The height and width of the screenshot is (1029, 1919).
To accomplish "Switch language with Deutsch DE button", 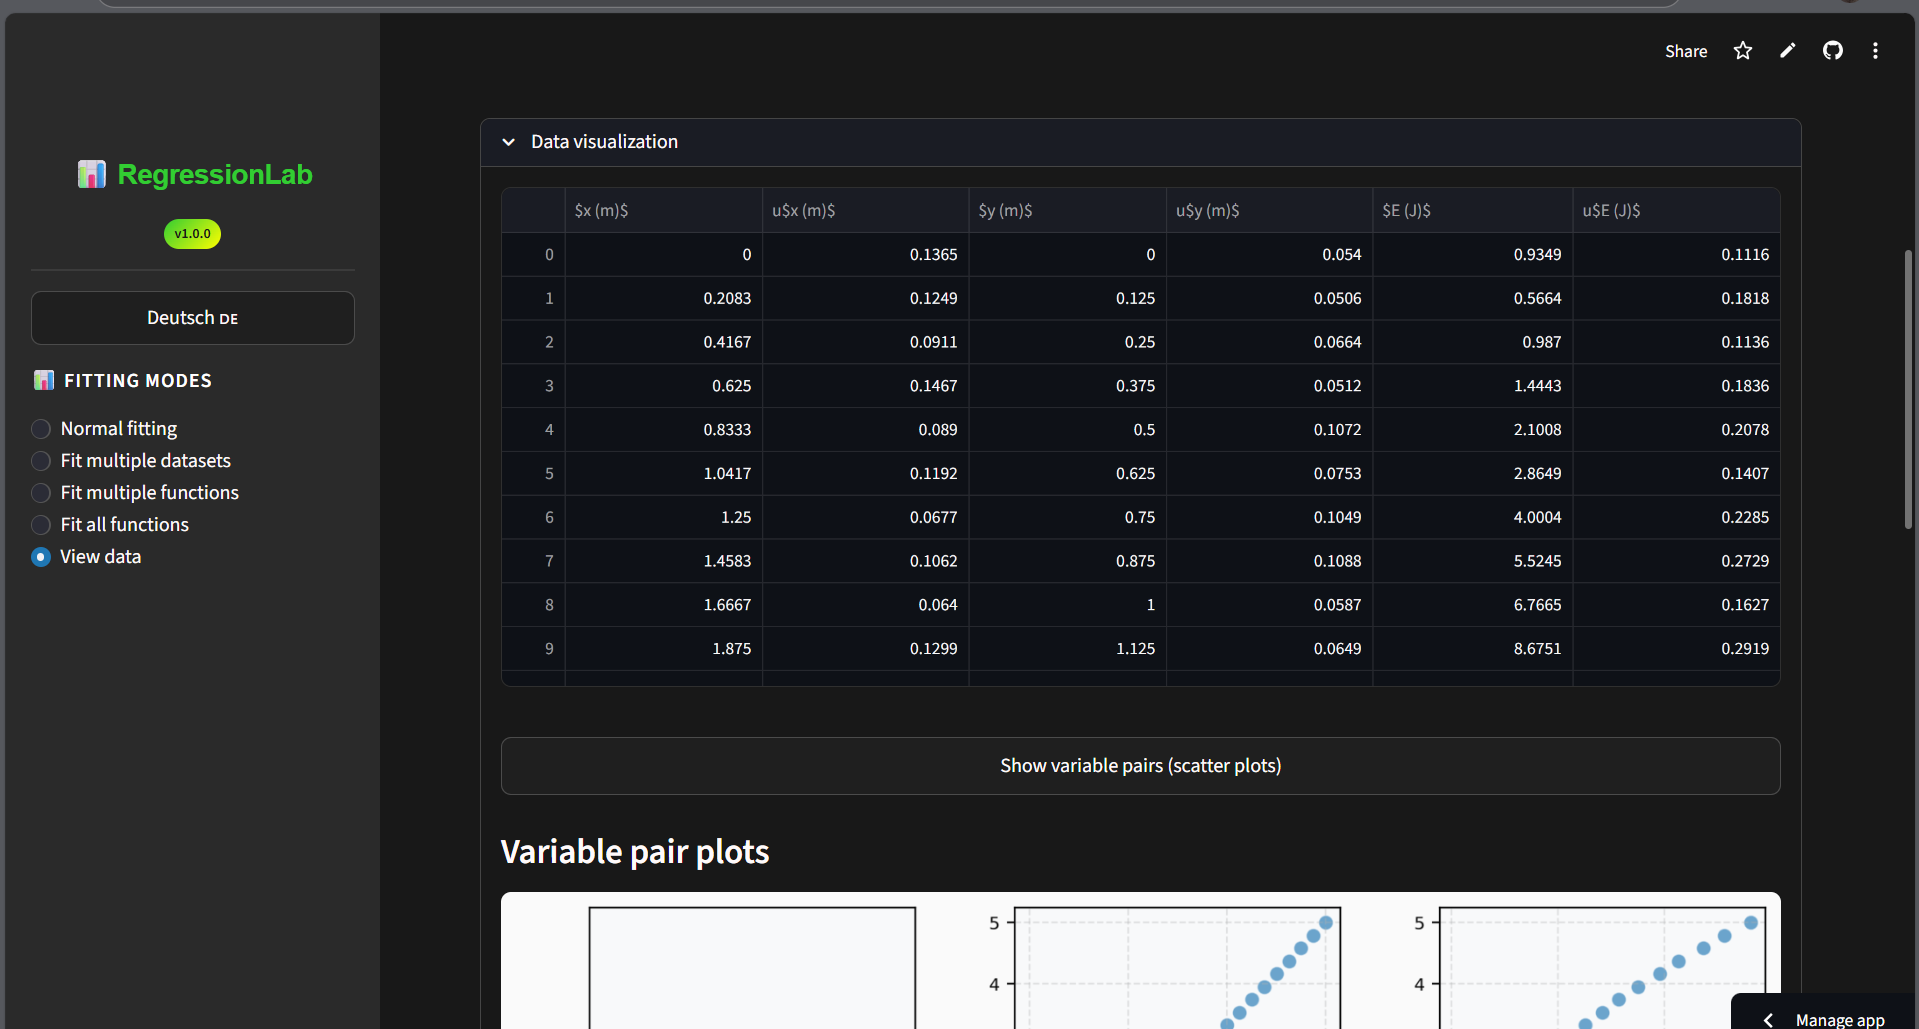I will click(193, 318).
